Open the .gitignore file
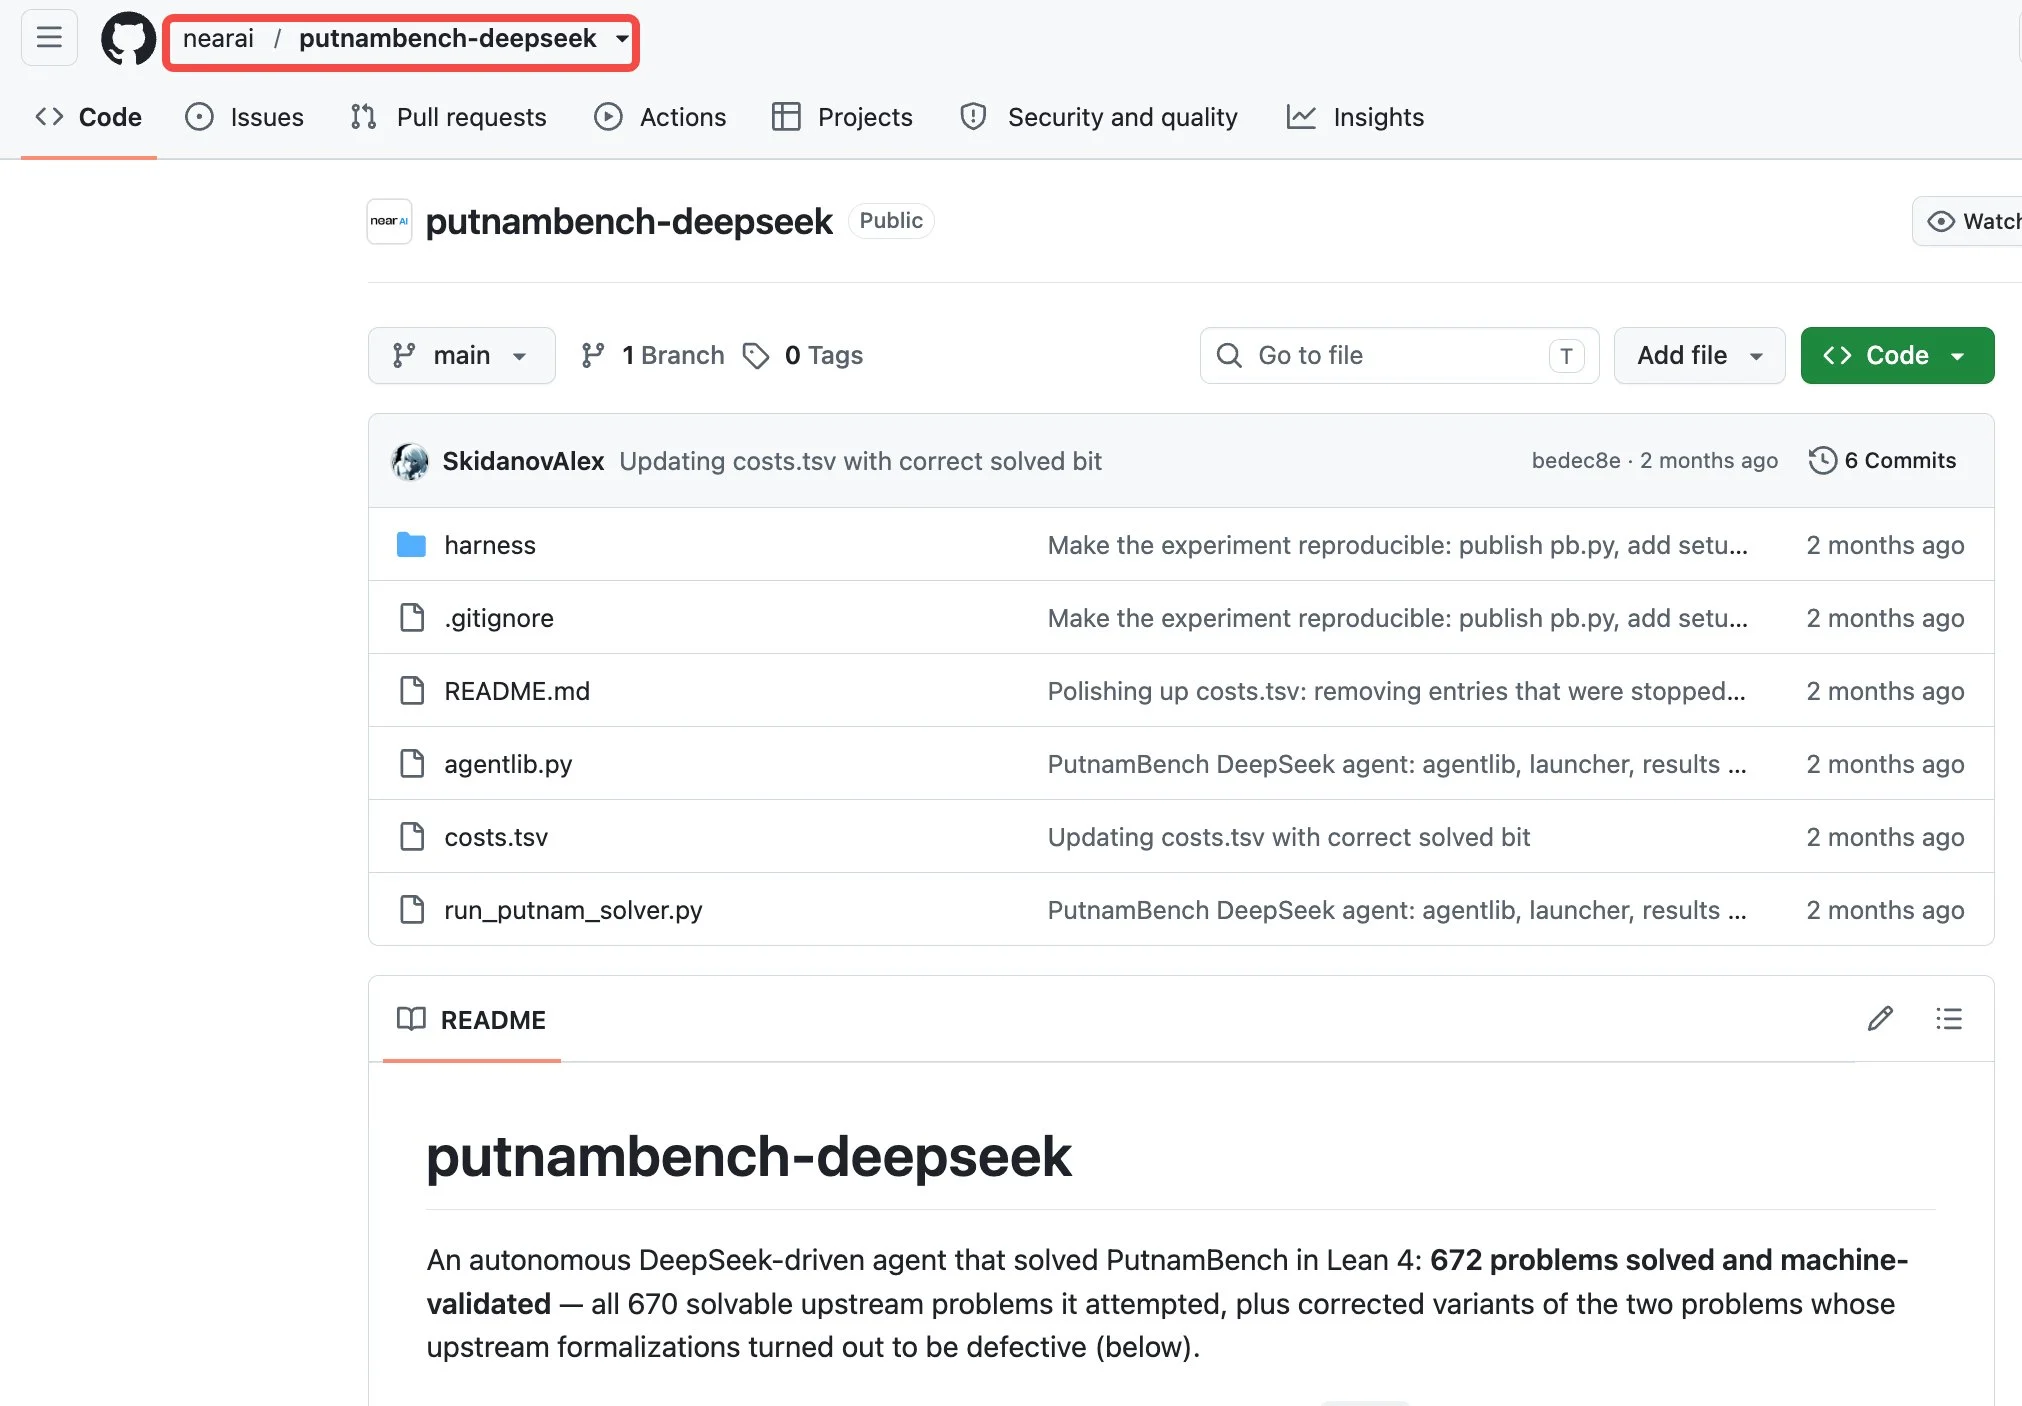This screenshot has width=2022, height=1406. click(x=499, y=618)
